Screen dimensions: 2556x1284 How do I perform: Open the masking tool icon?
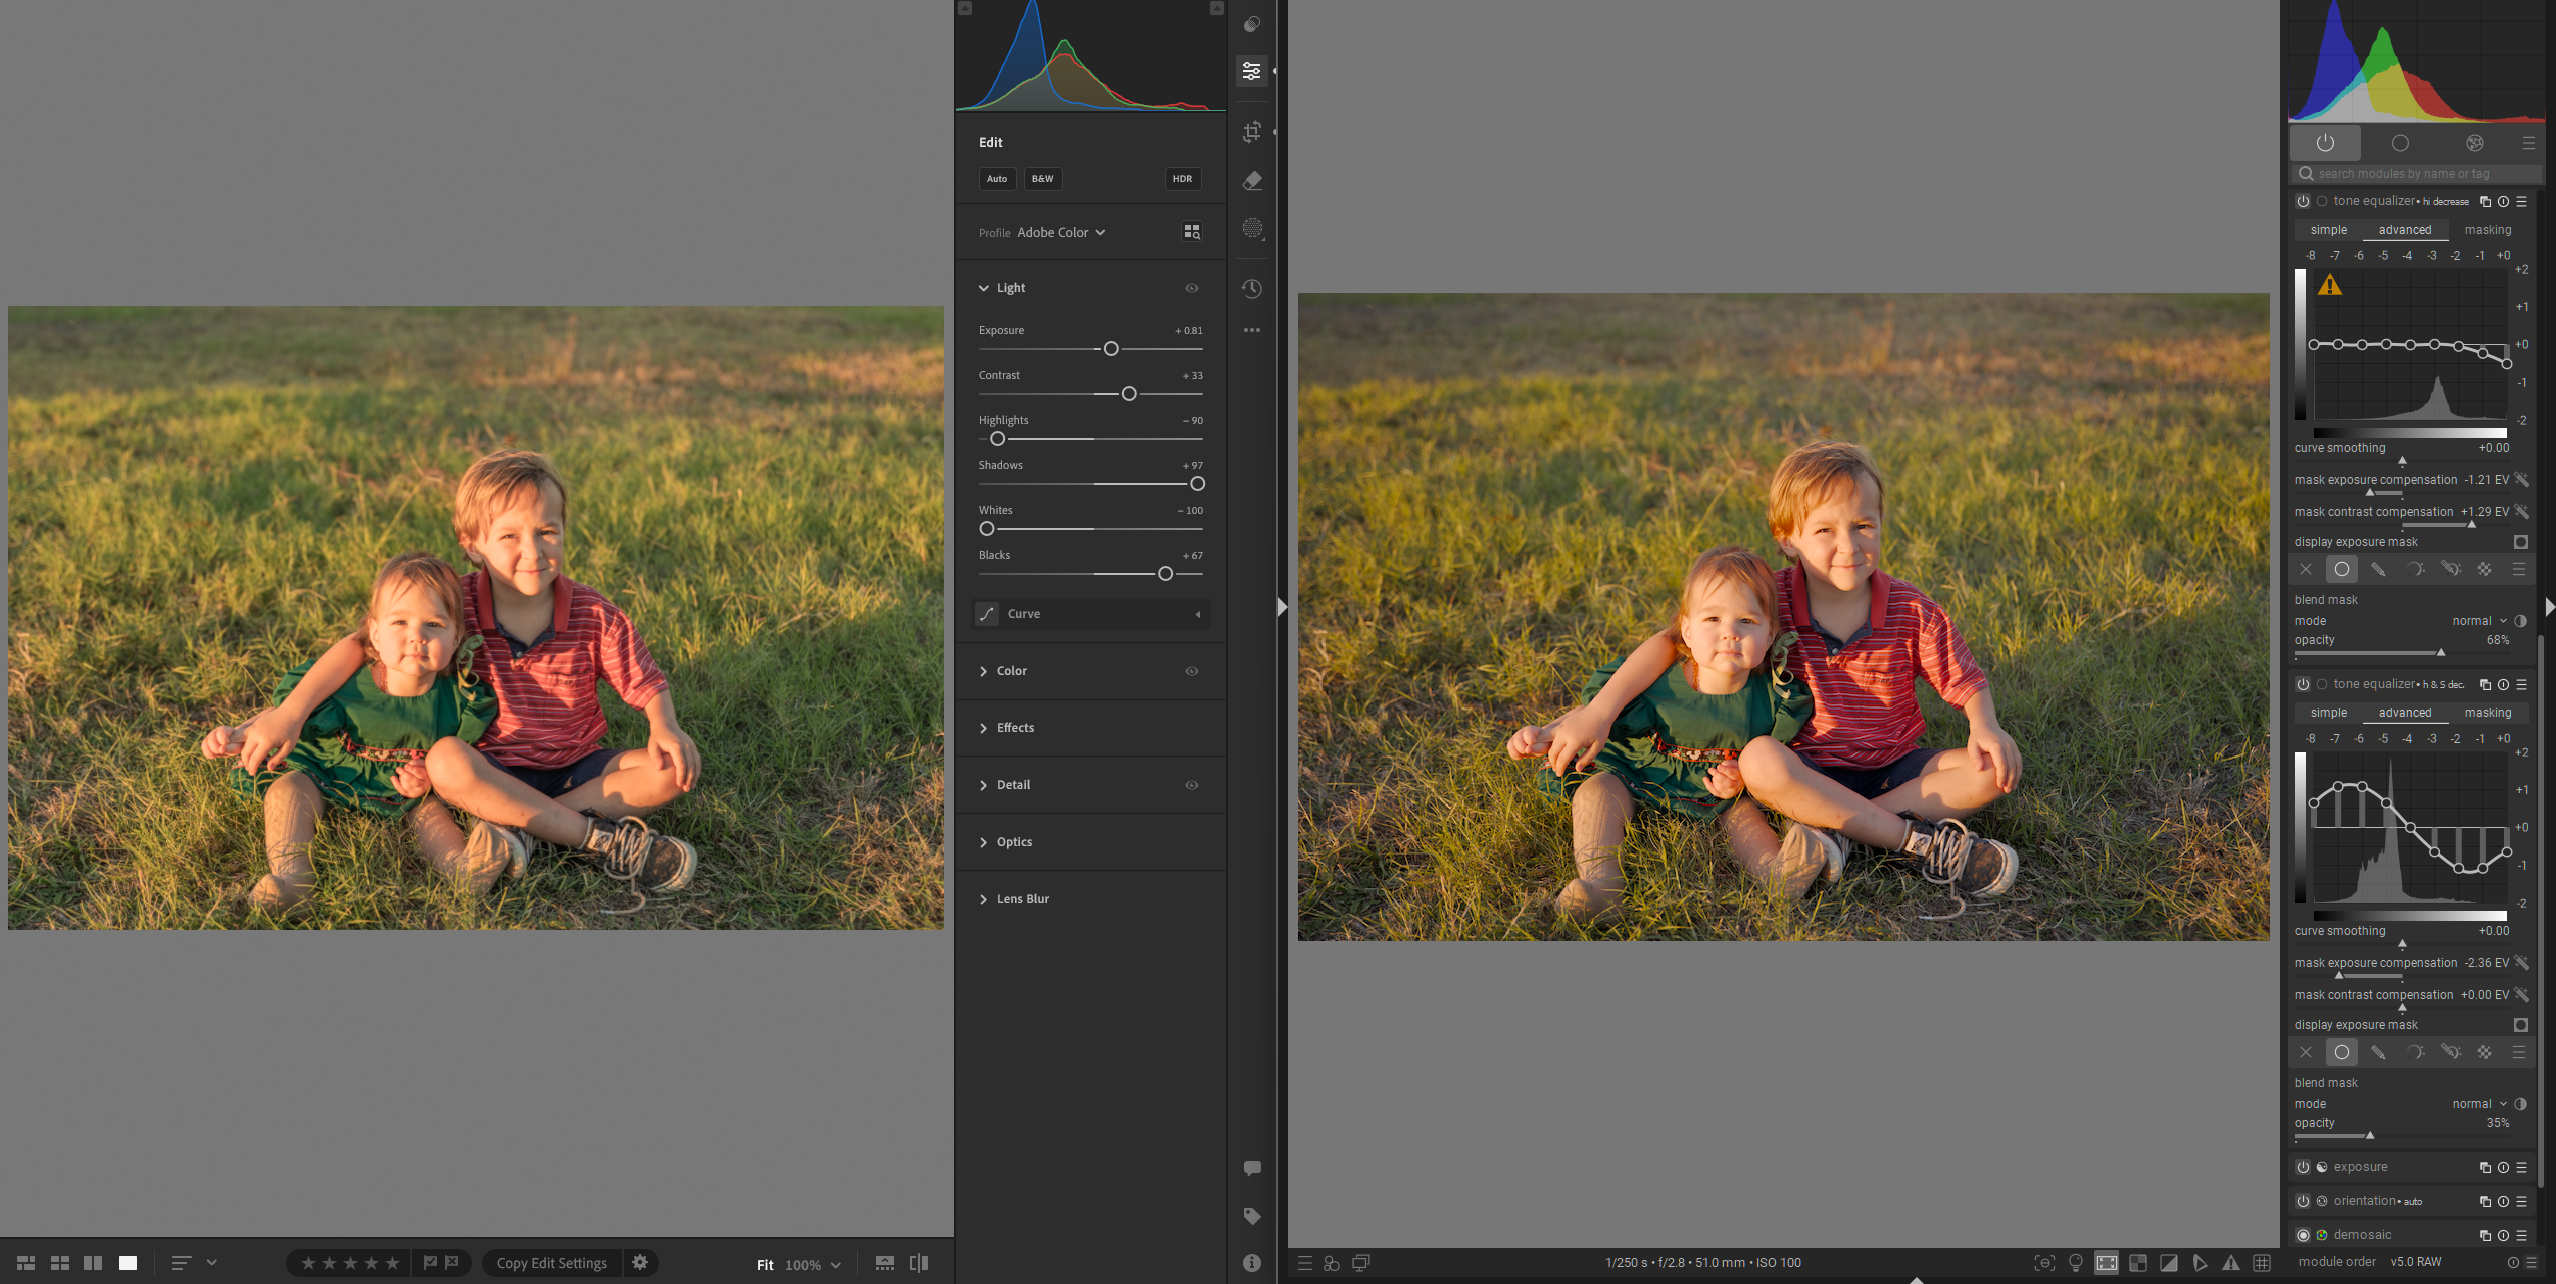coord(1251,228)
